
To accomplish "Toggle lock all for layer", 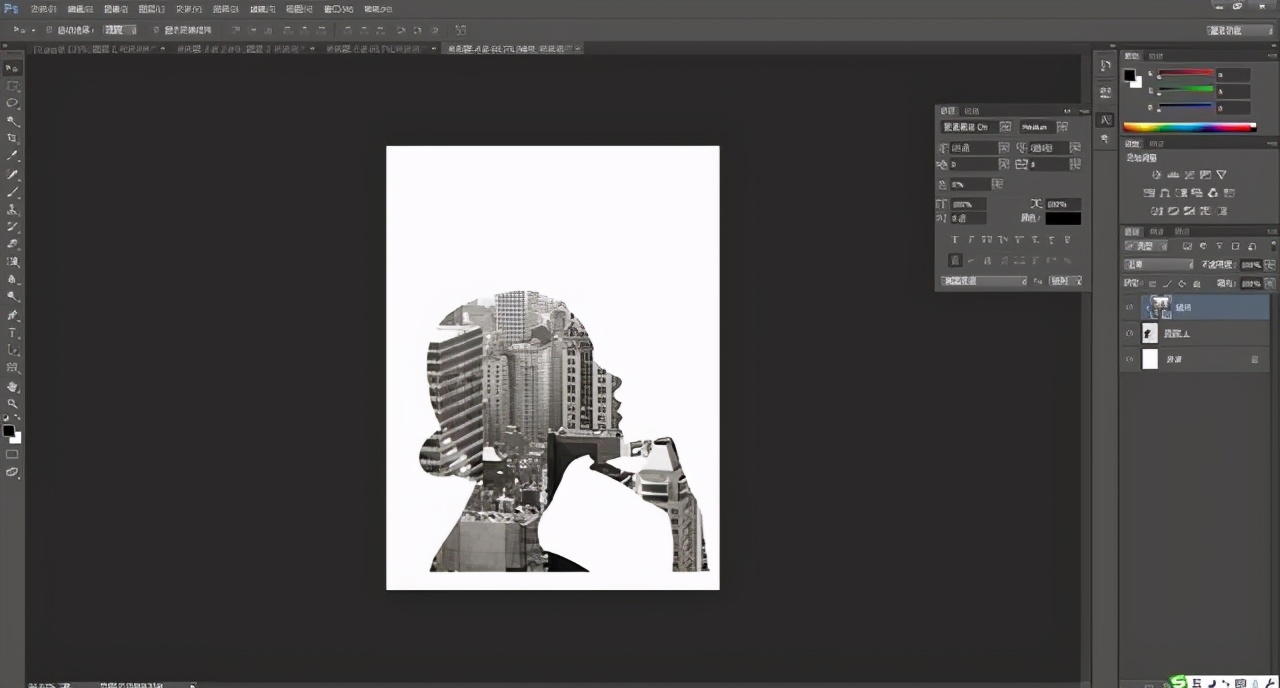I will coord(1195,284).
